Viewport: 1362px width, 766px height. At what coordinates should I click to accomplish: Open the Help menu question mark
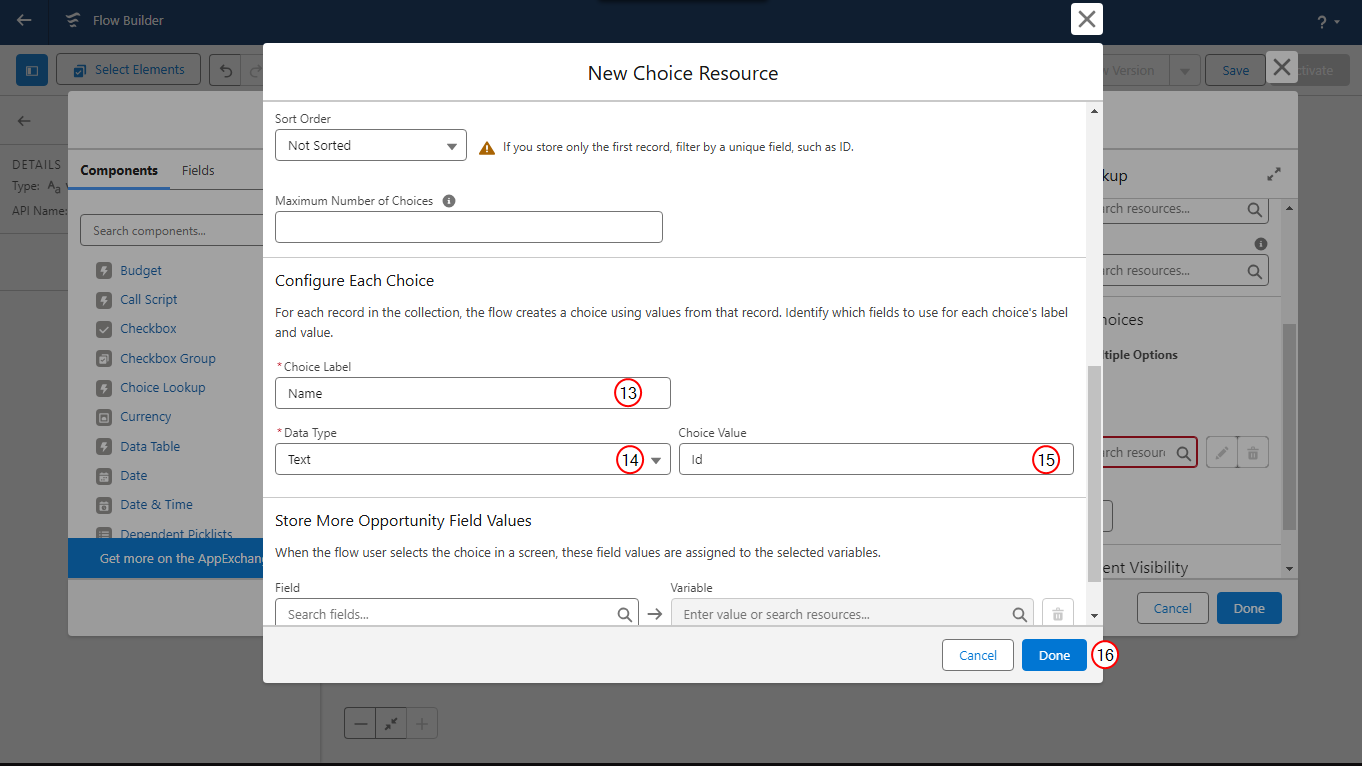1328,21
